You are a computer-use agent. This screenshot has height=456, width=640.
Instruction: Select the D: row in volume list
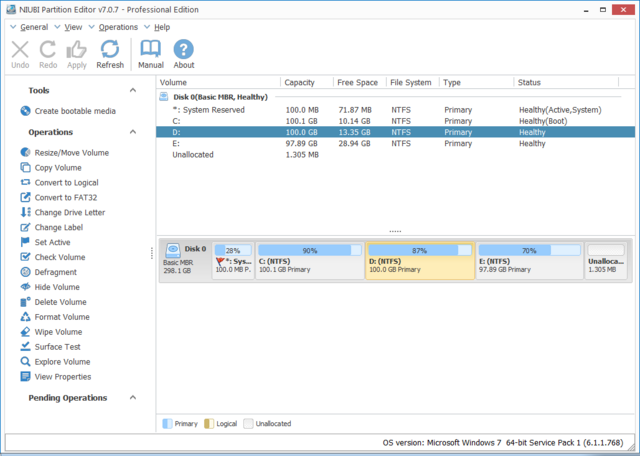[x=395, y=132]
